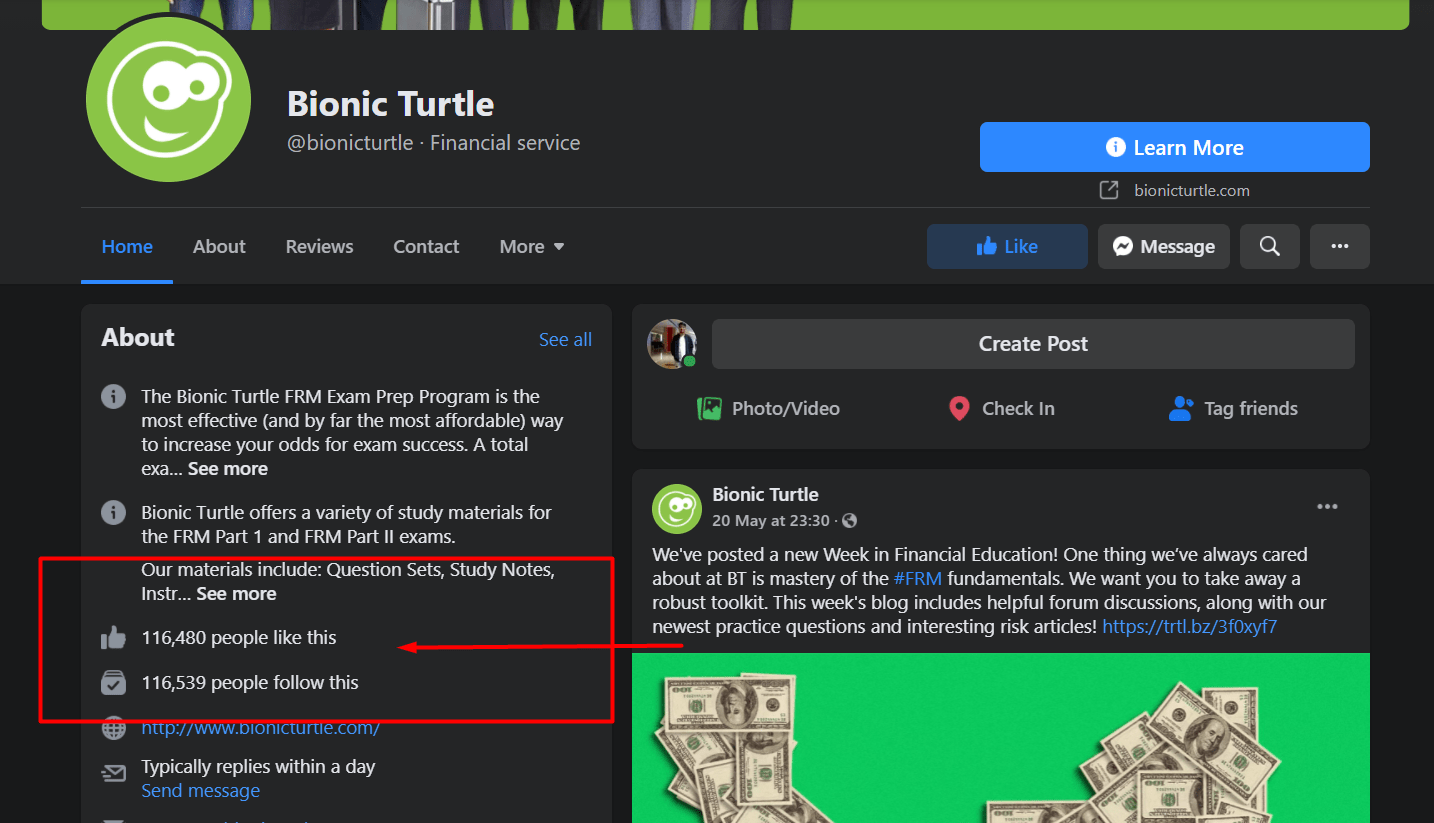The width and height of the screenshot is (1434, 823).
Task: Click the Bionic Turtle page title
Action: [x=390, y=104]
